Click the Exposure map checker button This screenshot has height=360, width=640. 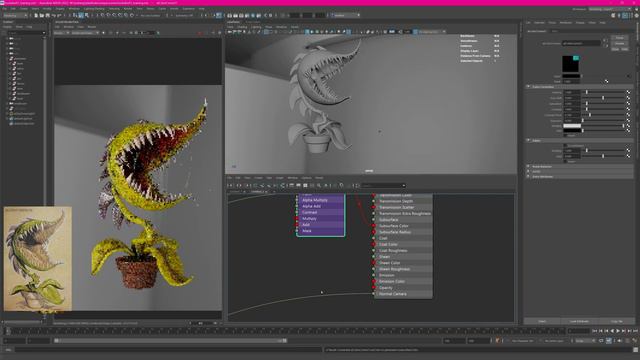click(x=629, y=120)
